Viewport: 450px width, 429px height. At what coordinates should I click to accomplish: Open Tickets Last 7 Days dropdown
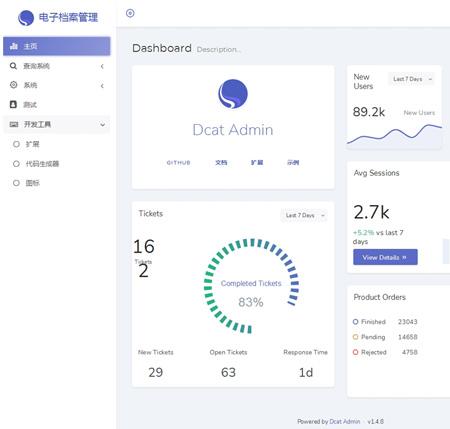point(304,215)
